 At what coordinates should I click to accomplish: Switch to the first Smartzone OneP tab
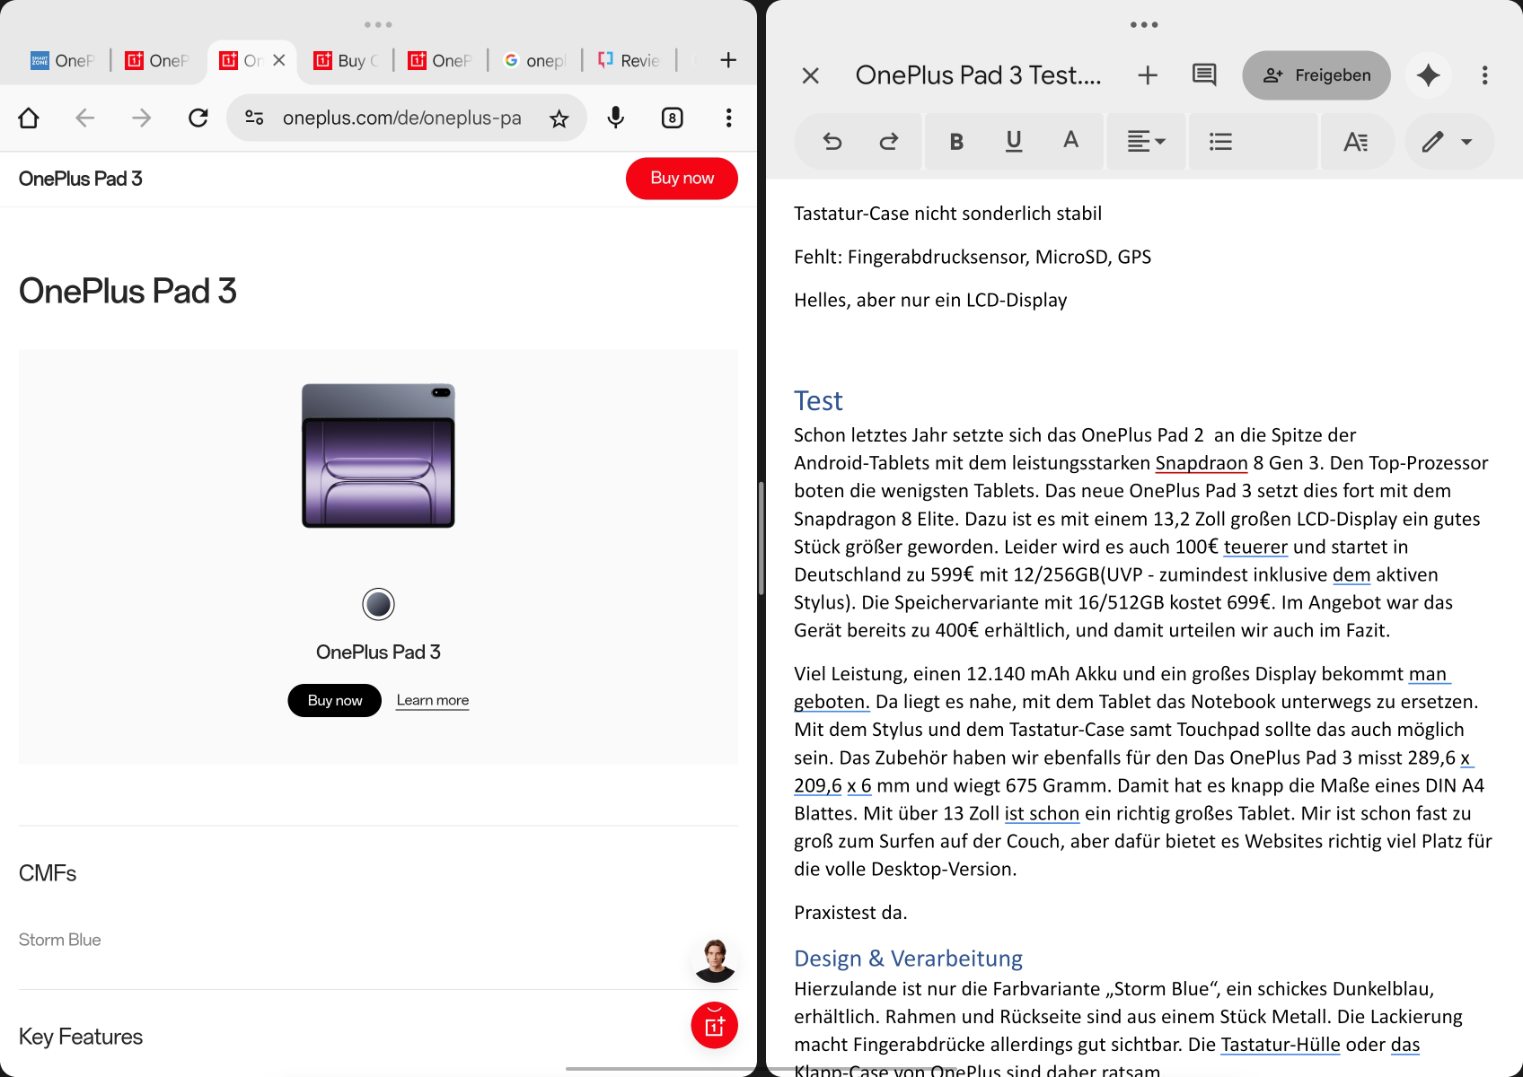pos(61,60)
